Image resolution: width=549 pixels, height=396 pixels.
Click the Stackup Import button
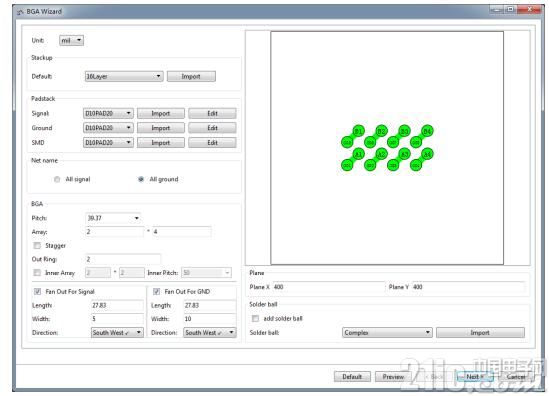click(x=191, y=76)
